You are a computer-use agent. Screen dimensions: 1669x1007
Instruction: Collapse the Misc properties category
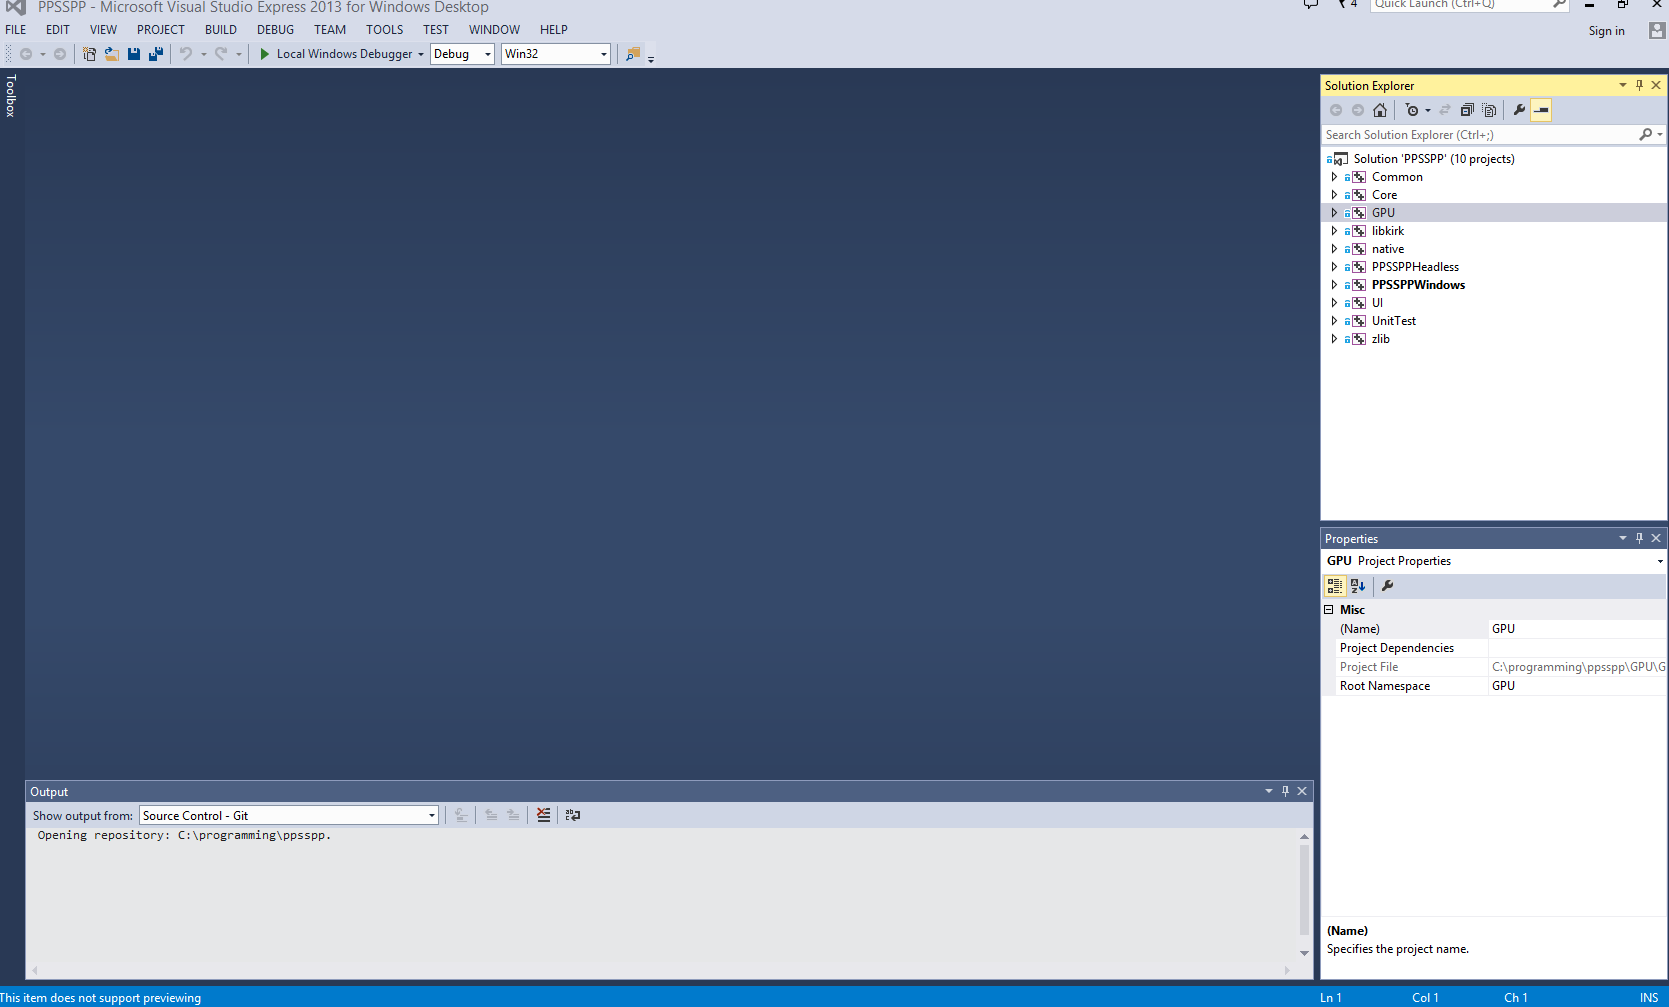1329,610
